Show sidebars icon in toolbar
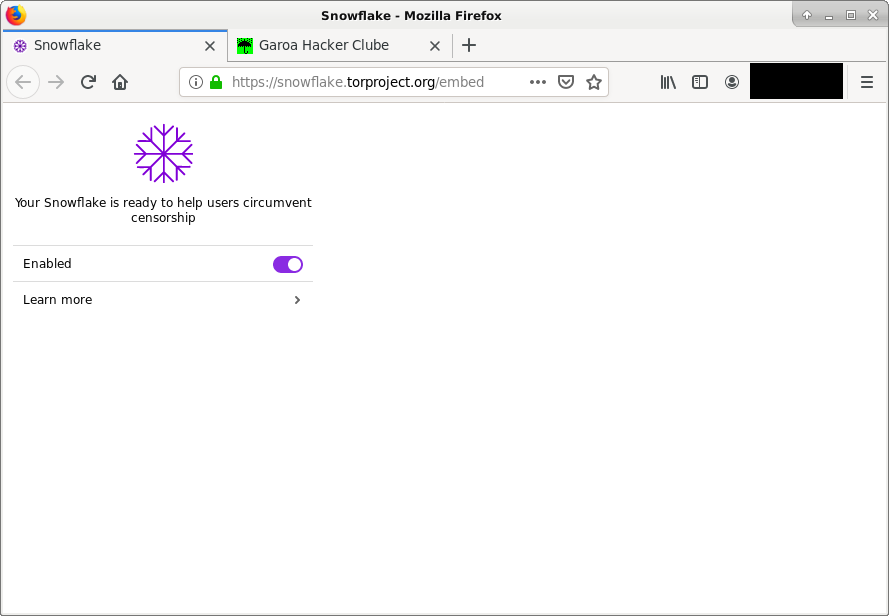Viewport: 889px width, 616px height. [x=700, y=82]
